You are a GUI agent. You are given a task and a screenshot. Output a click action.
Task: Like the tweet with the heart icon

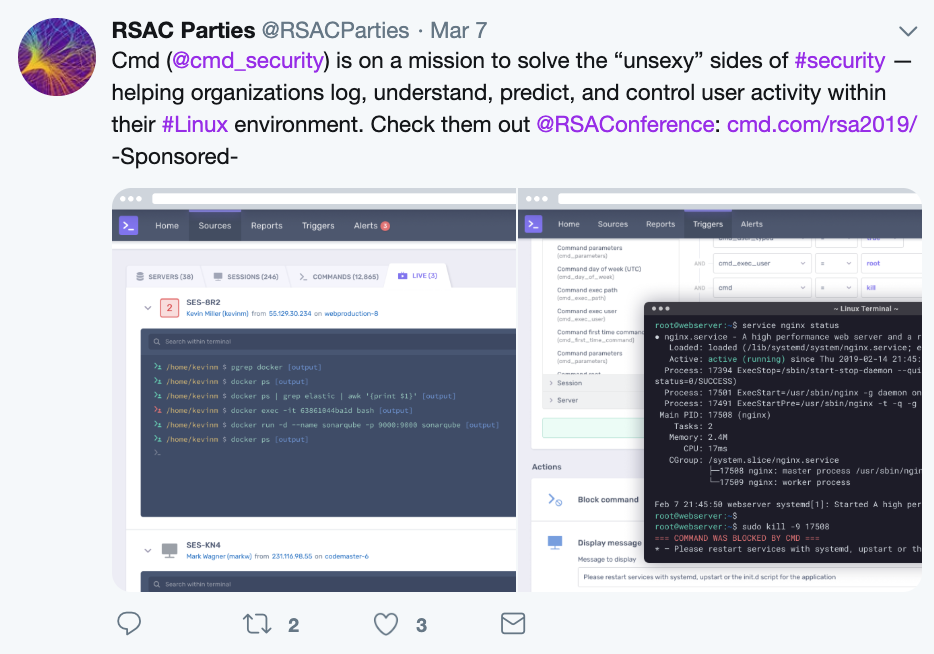tap(385, 624)
